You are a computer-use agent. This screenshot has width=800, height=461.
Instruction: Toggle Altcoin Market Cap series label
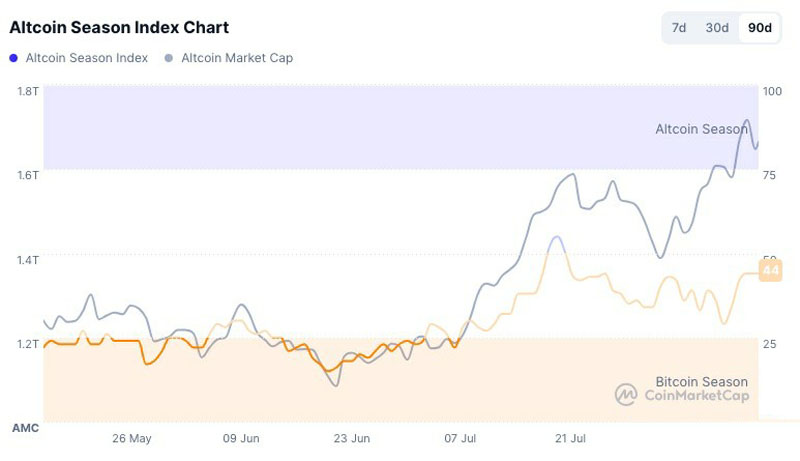pyautogui.click(x=237, y=58)
